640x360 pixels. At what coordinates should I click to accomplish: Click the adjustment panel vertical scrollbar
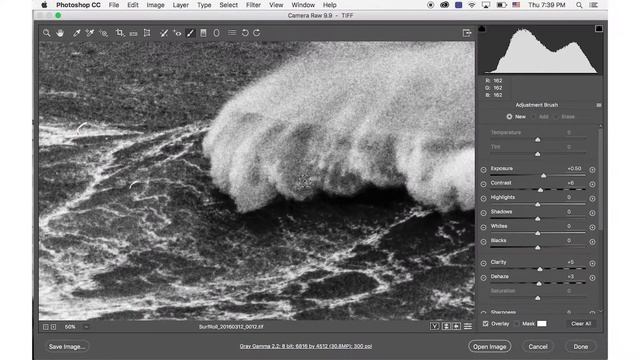coord(600,180)
